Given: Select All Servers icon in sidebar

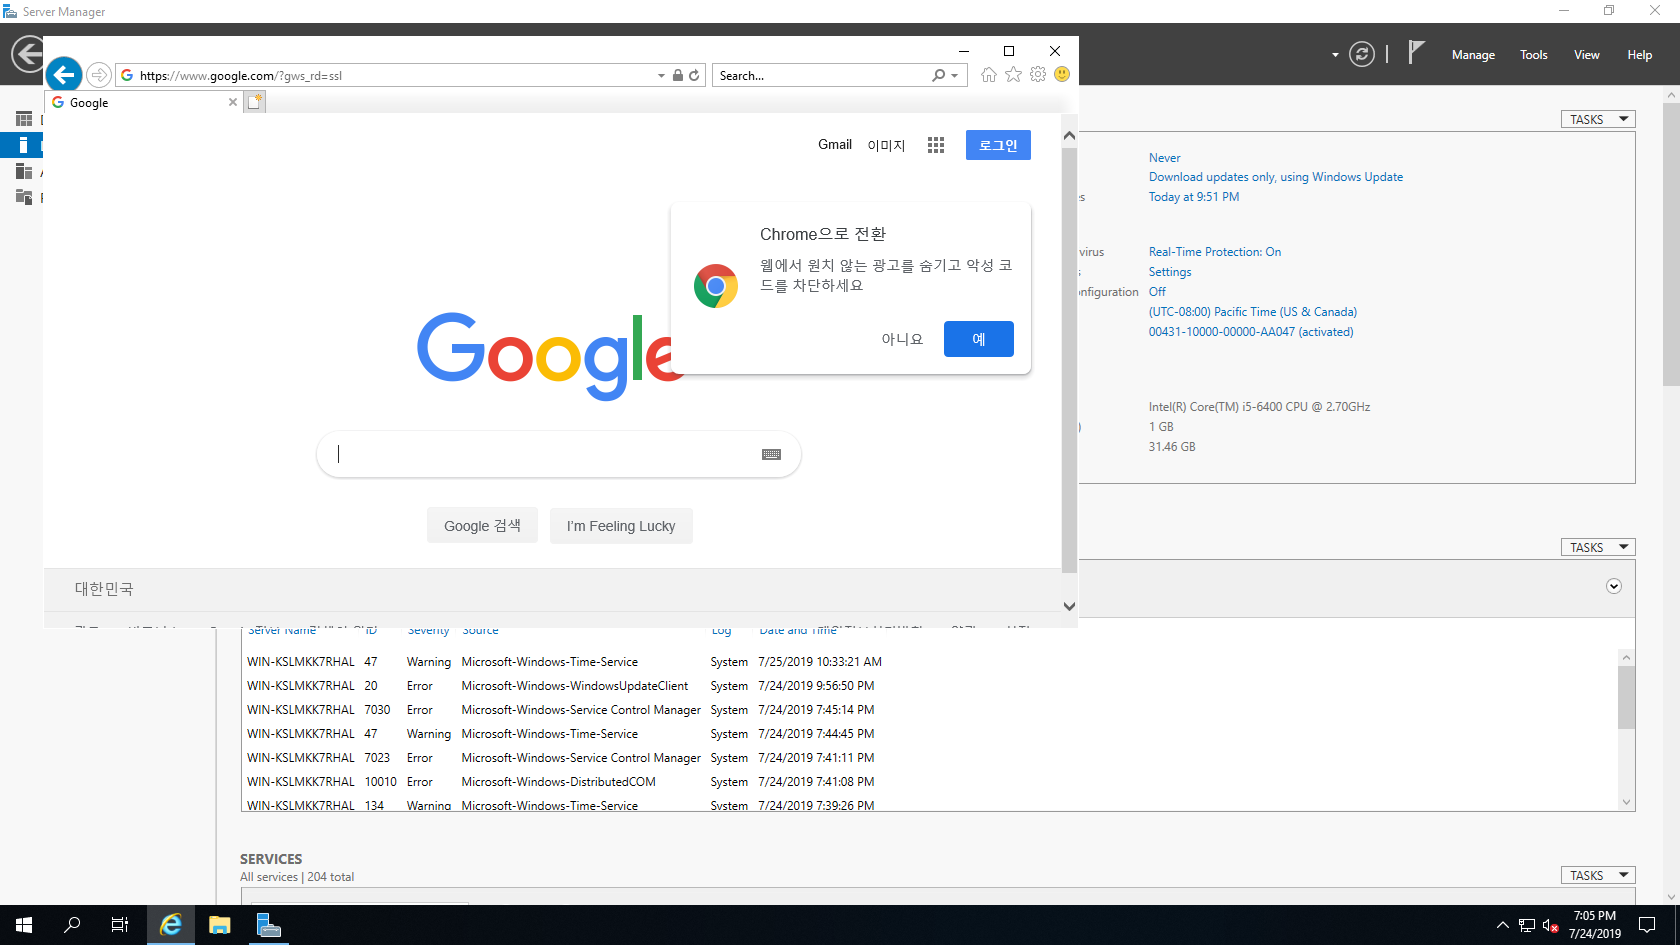Looking at the screenshot, I should pos(24,172).
